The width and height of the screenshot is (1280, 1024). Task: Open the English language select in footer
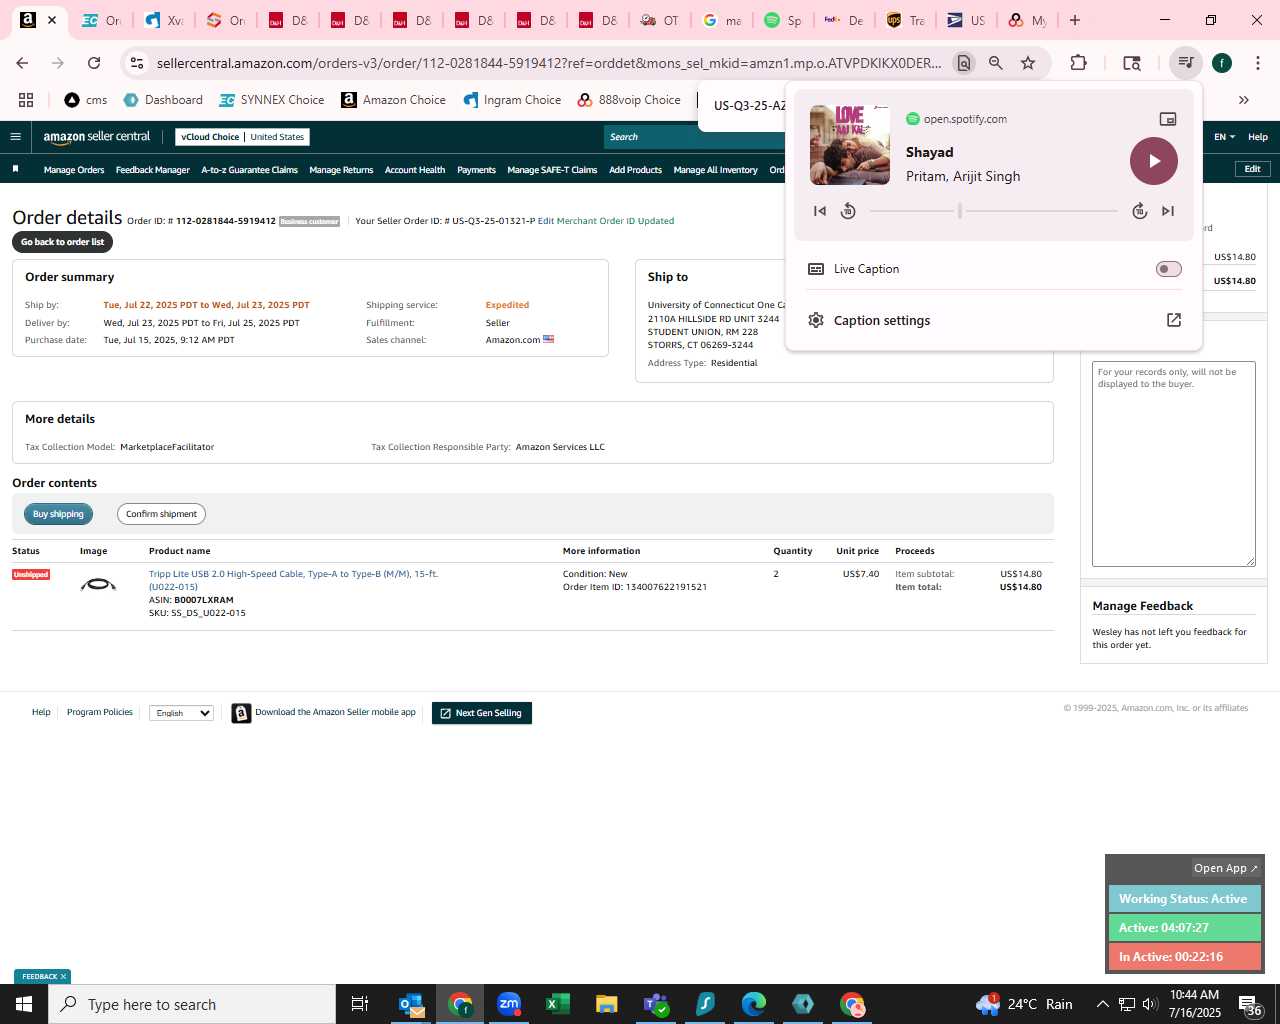(x=181, y=713)
